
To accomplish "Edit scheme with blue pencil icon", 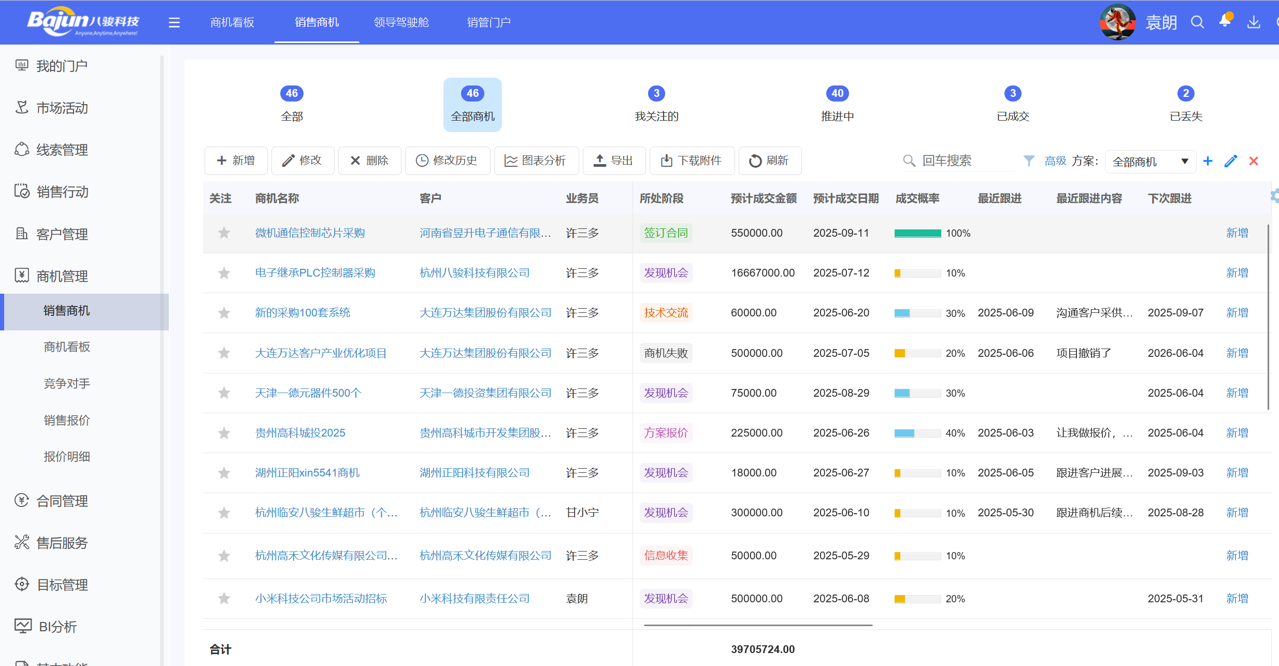I will [x=1231, y=161].
